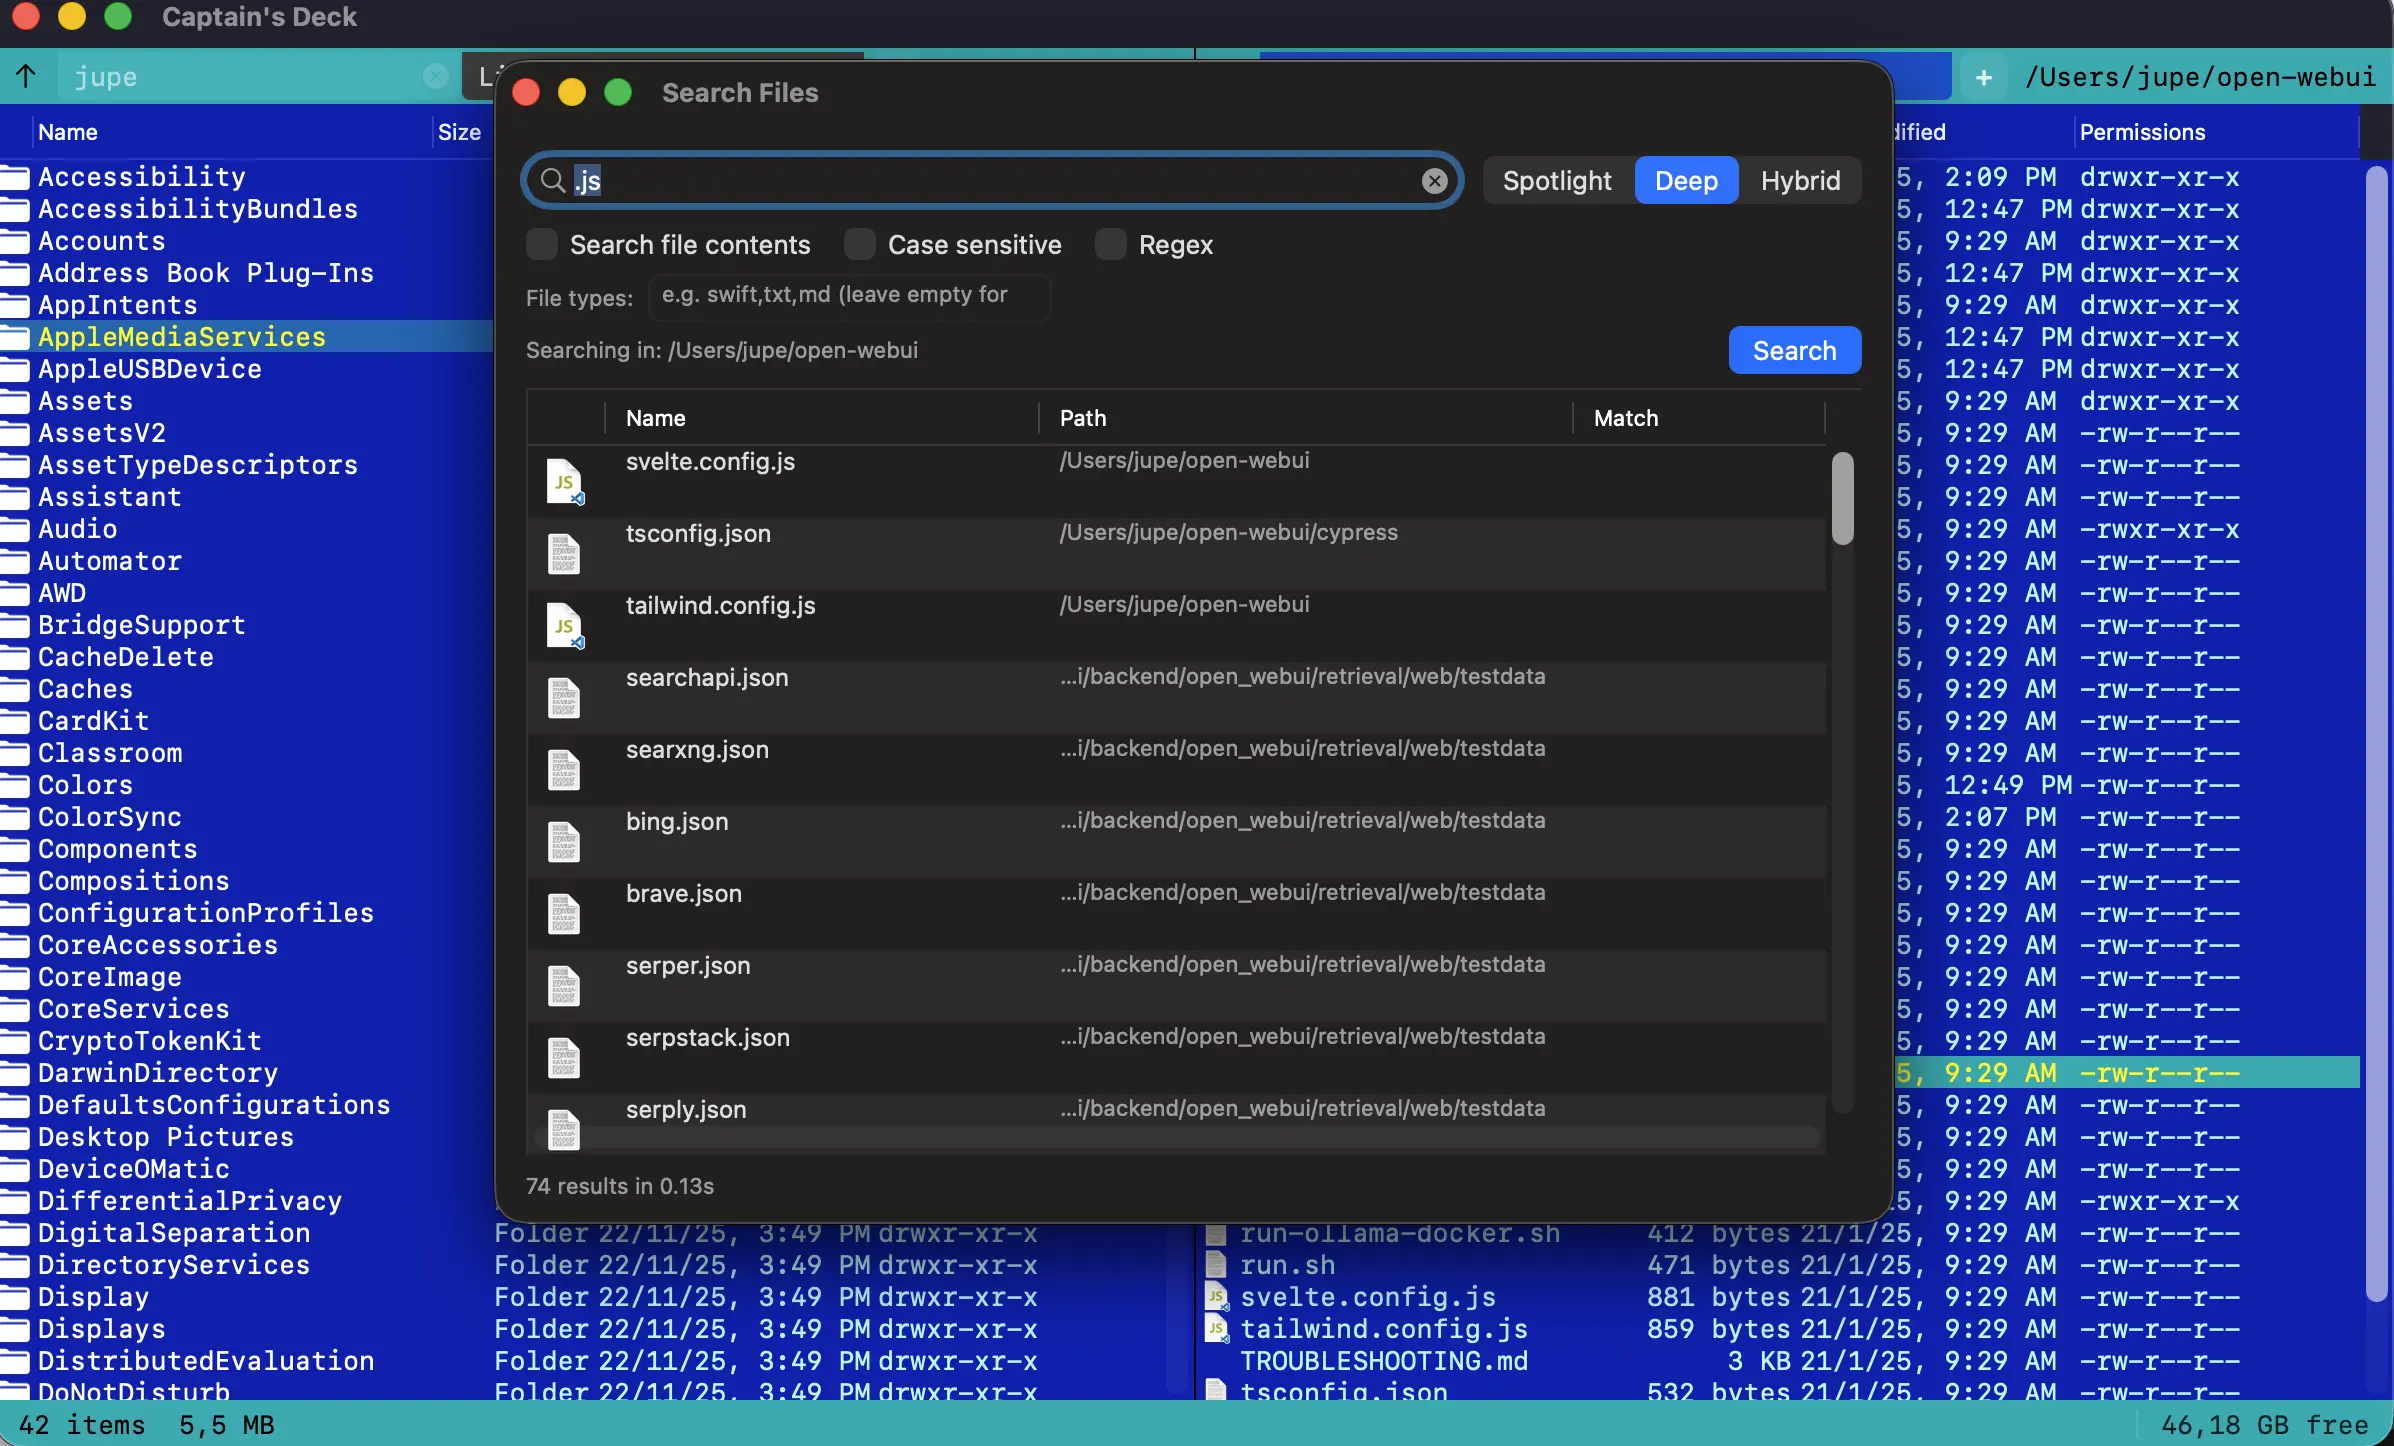2394x1446 pixels.
Task: Click the AppleMediaServices folder icon
Action: pos(14,337)
